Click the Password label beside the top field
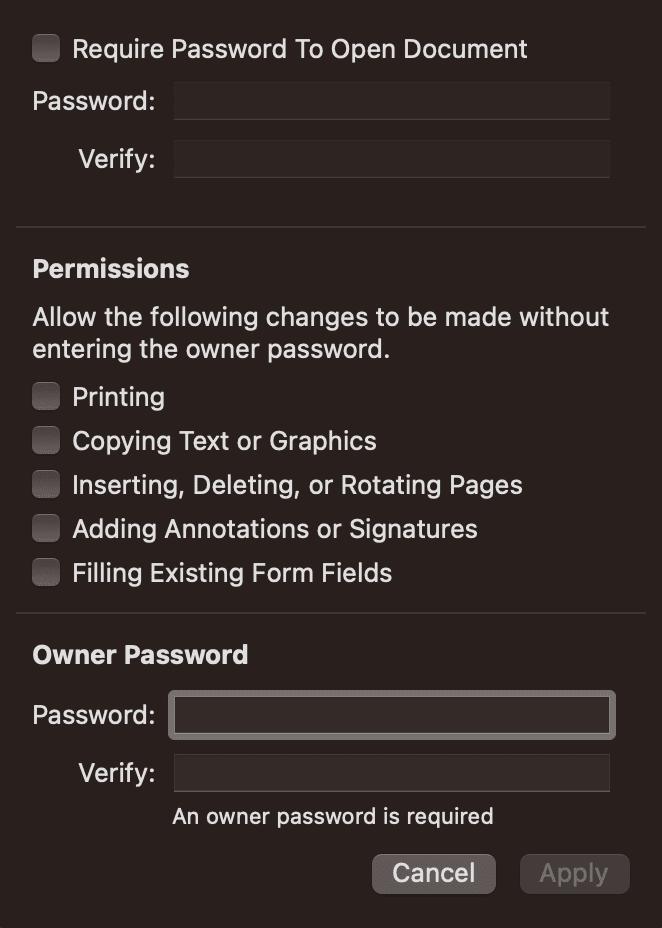The image size is (662, 928). [x=92, y=100]
